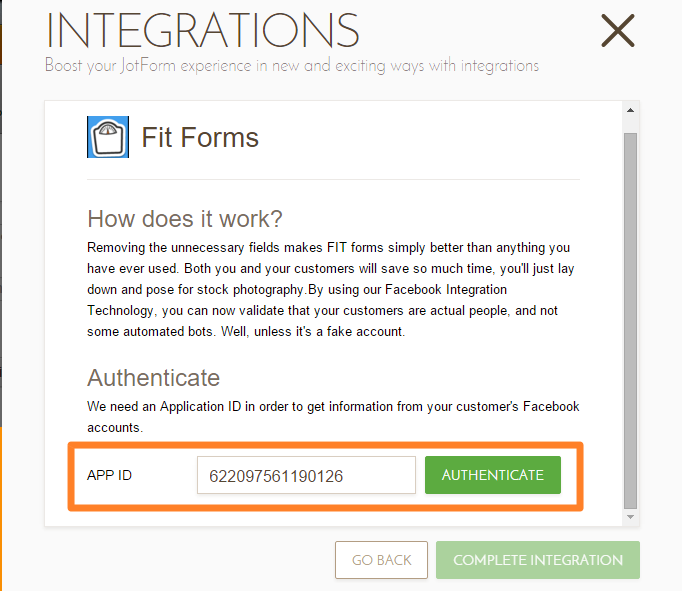The image size is (682, 591).
Task: Click the COMPLETE INTEGRATION button
Action: [537, 560]
